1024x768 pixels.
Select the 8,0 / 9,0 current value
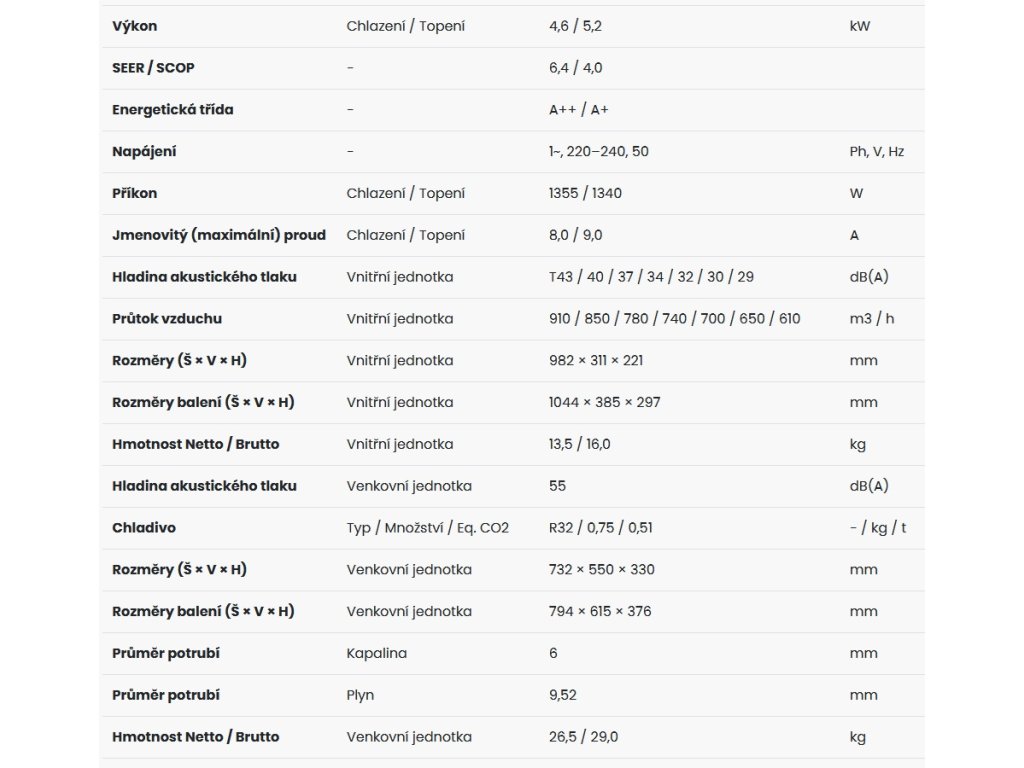(575, 235)
